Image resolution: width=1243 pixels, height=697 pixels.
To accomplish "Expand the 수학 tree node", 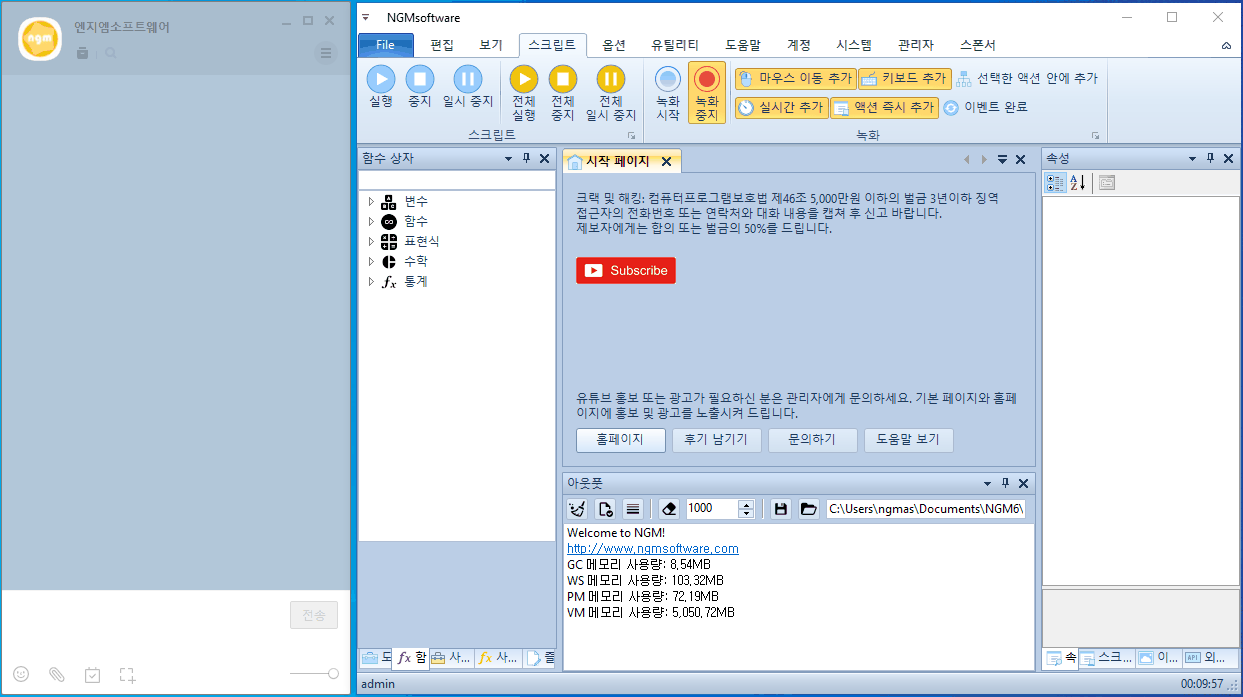I will (371, 262).
